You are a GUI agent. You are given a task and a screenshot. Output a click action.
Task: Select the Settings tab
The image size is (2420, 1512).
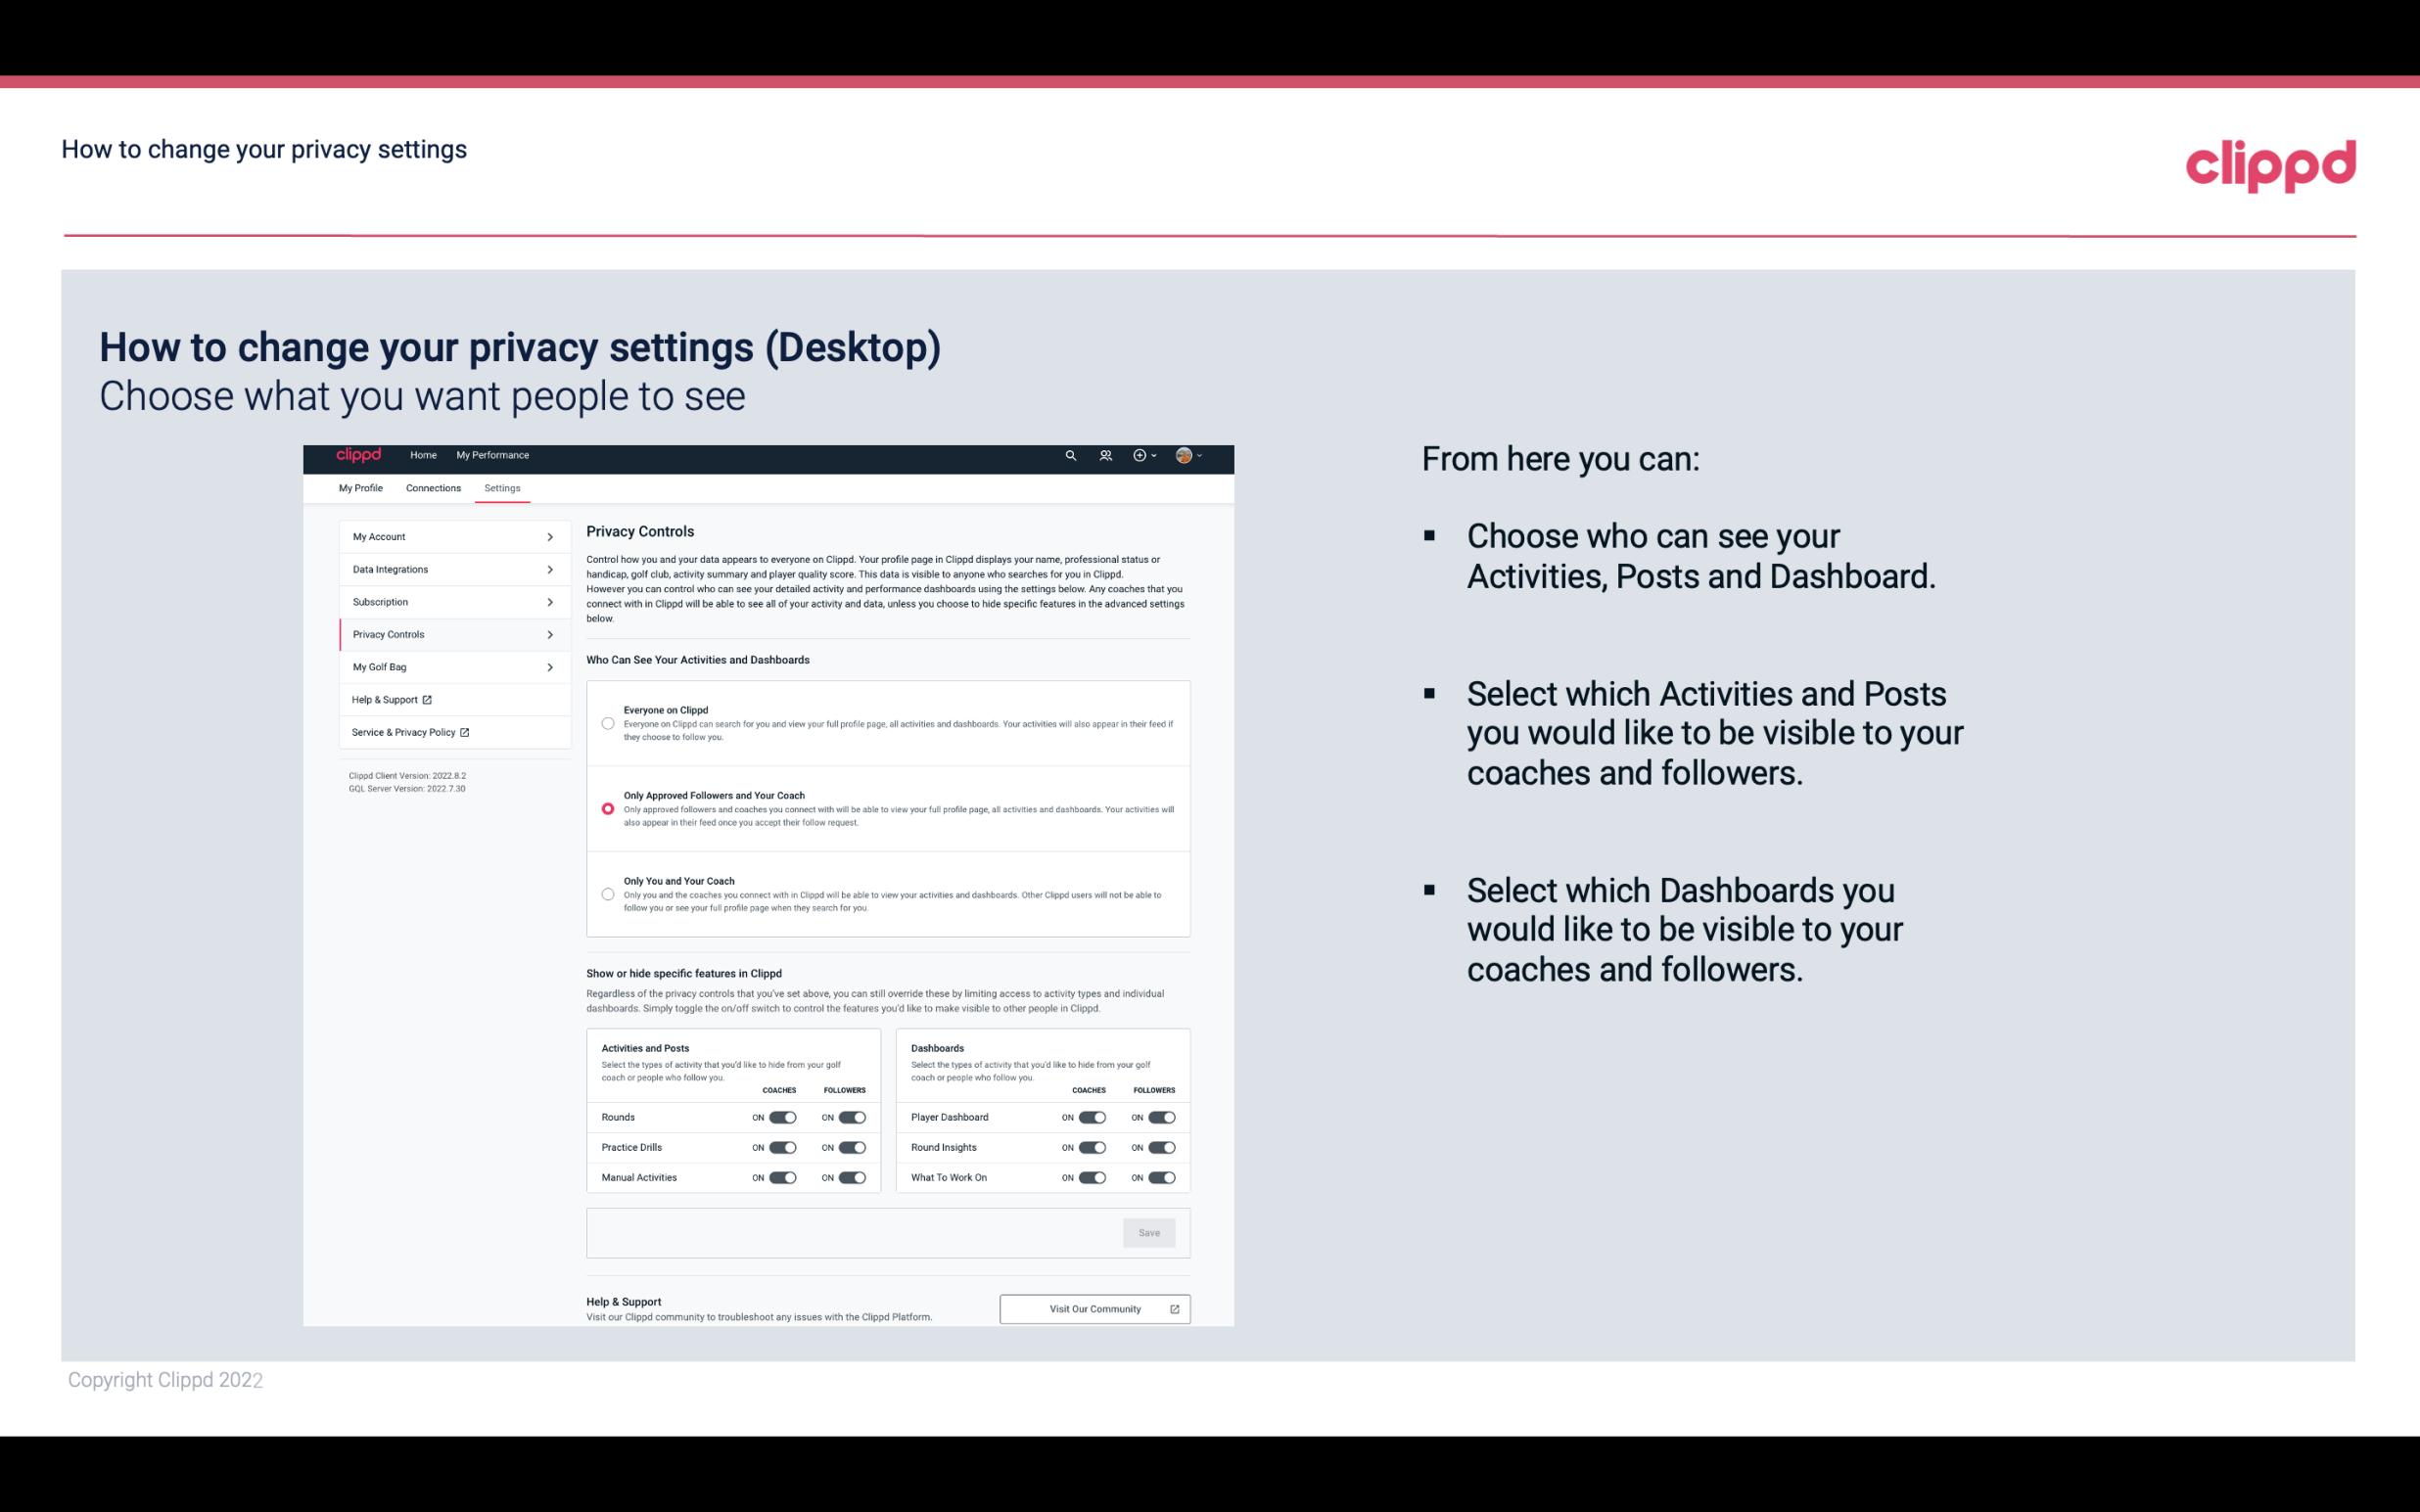(502, 487)
